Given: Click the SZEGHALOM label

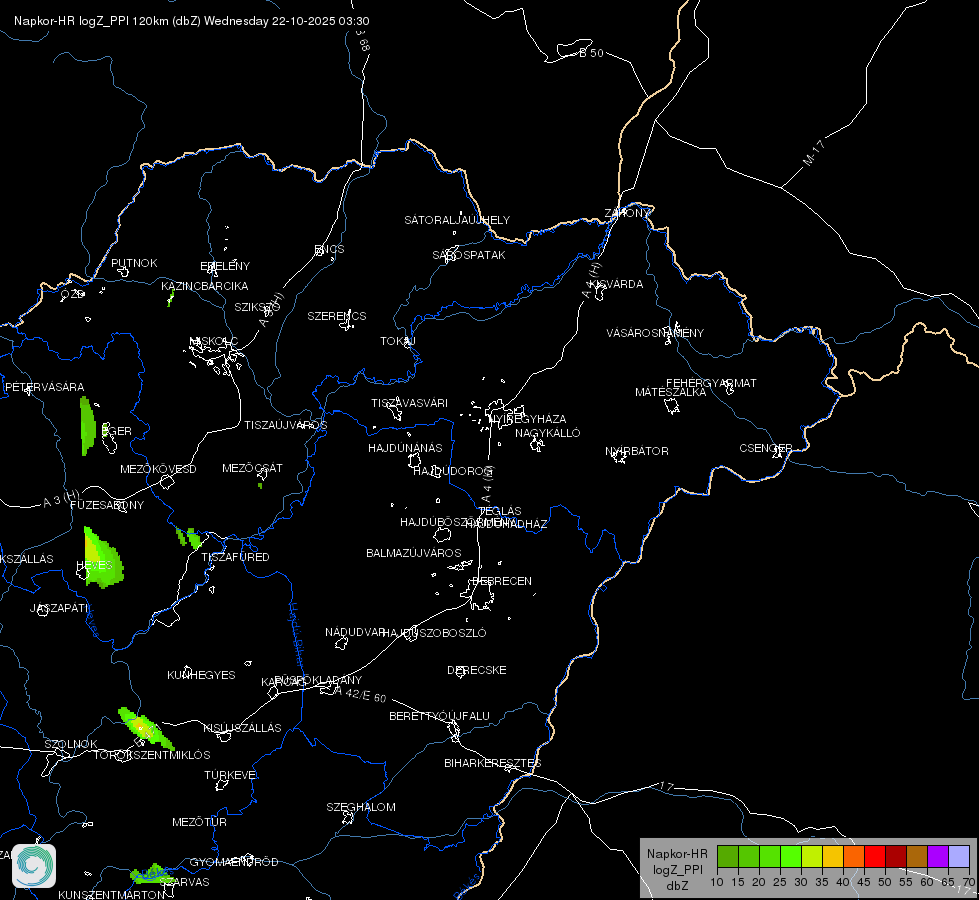Looking at the screenshot, I should click(x=361, y=807).
